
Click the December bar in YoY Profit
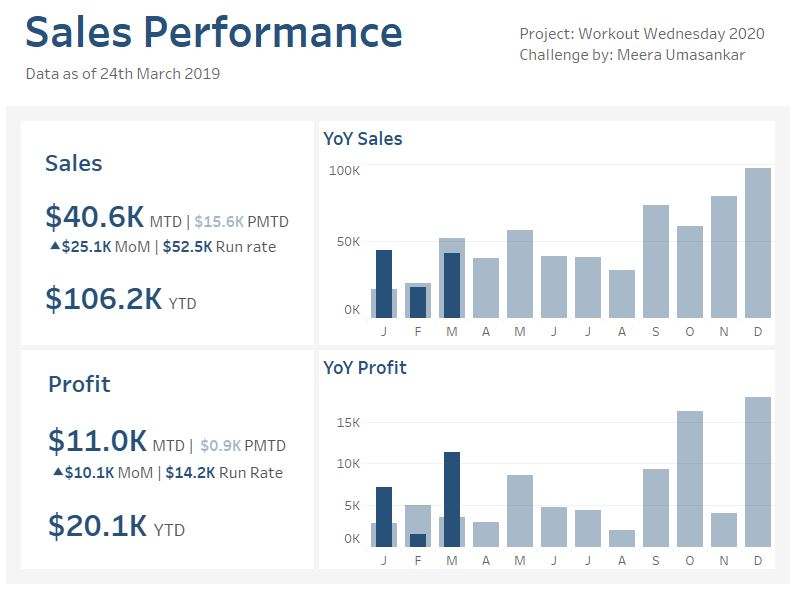point(757,471)
